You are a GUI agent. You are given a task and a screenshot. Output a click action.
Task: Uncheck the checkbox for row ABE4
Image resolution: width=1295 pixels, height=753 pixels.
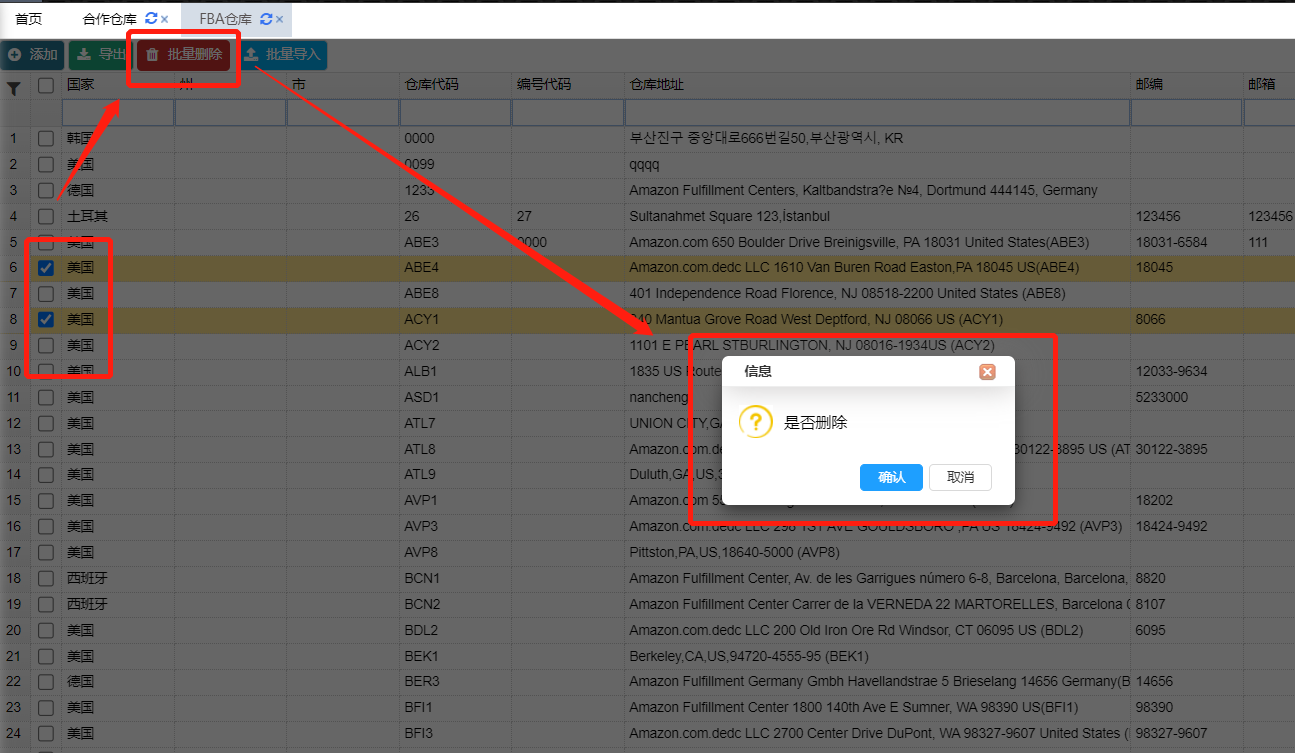[46, 268]
